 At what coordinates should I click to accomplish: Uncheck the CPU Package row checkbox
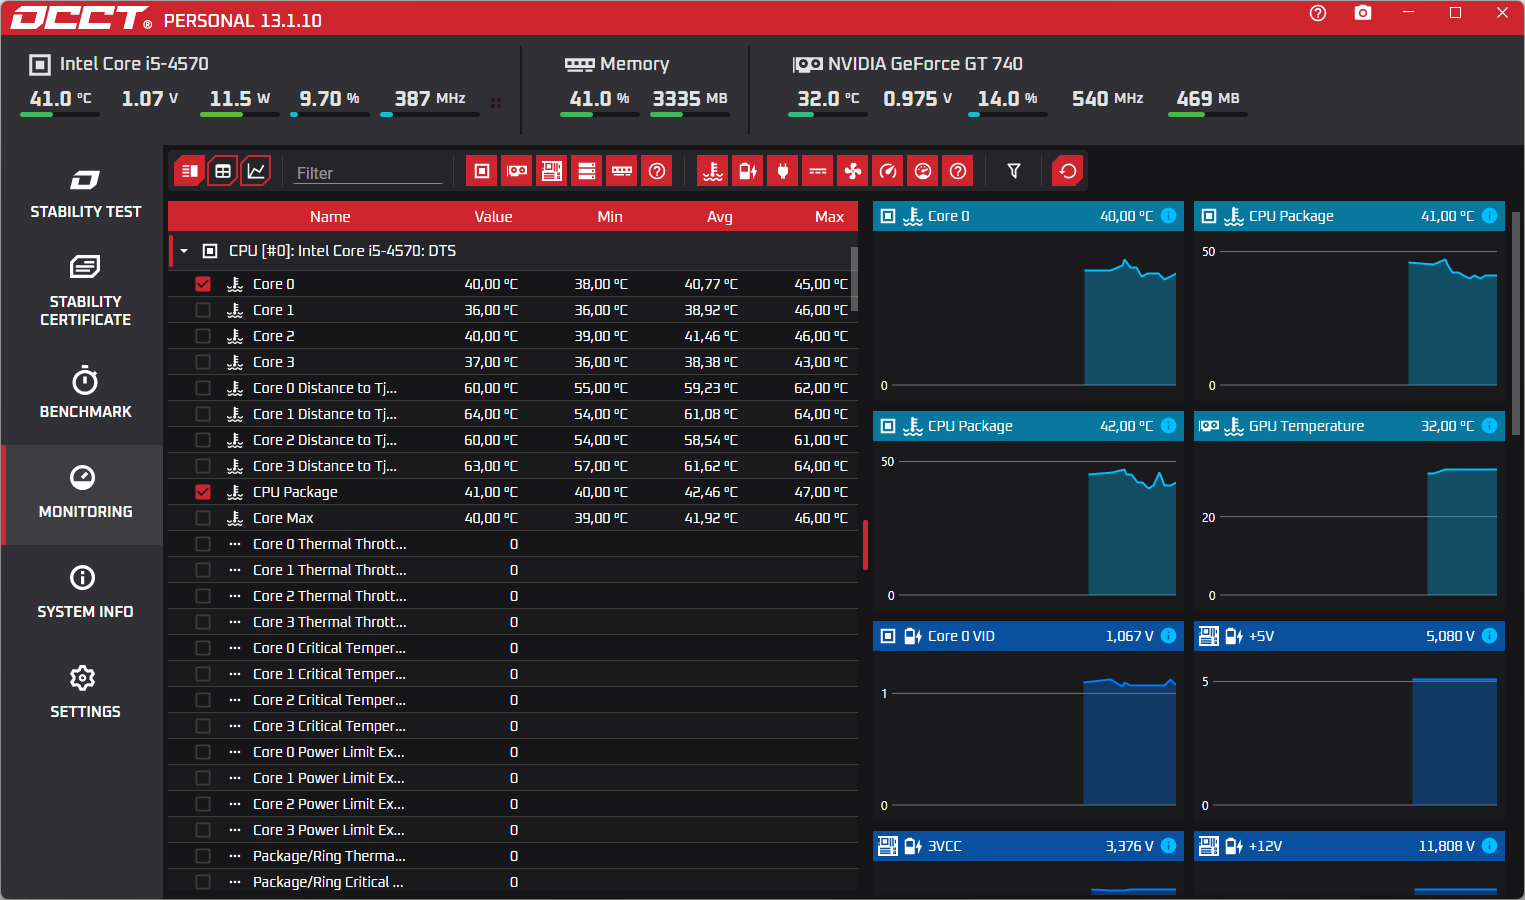203,492
